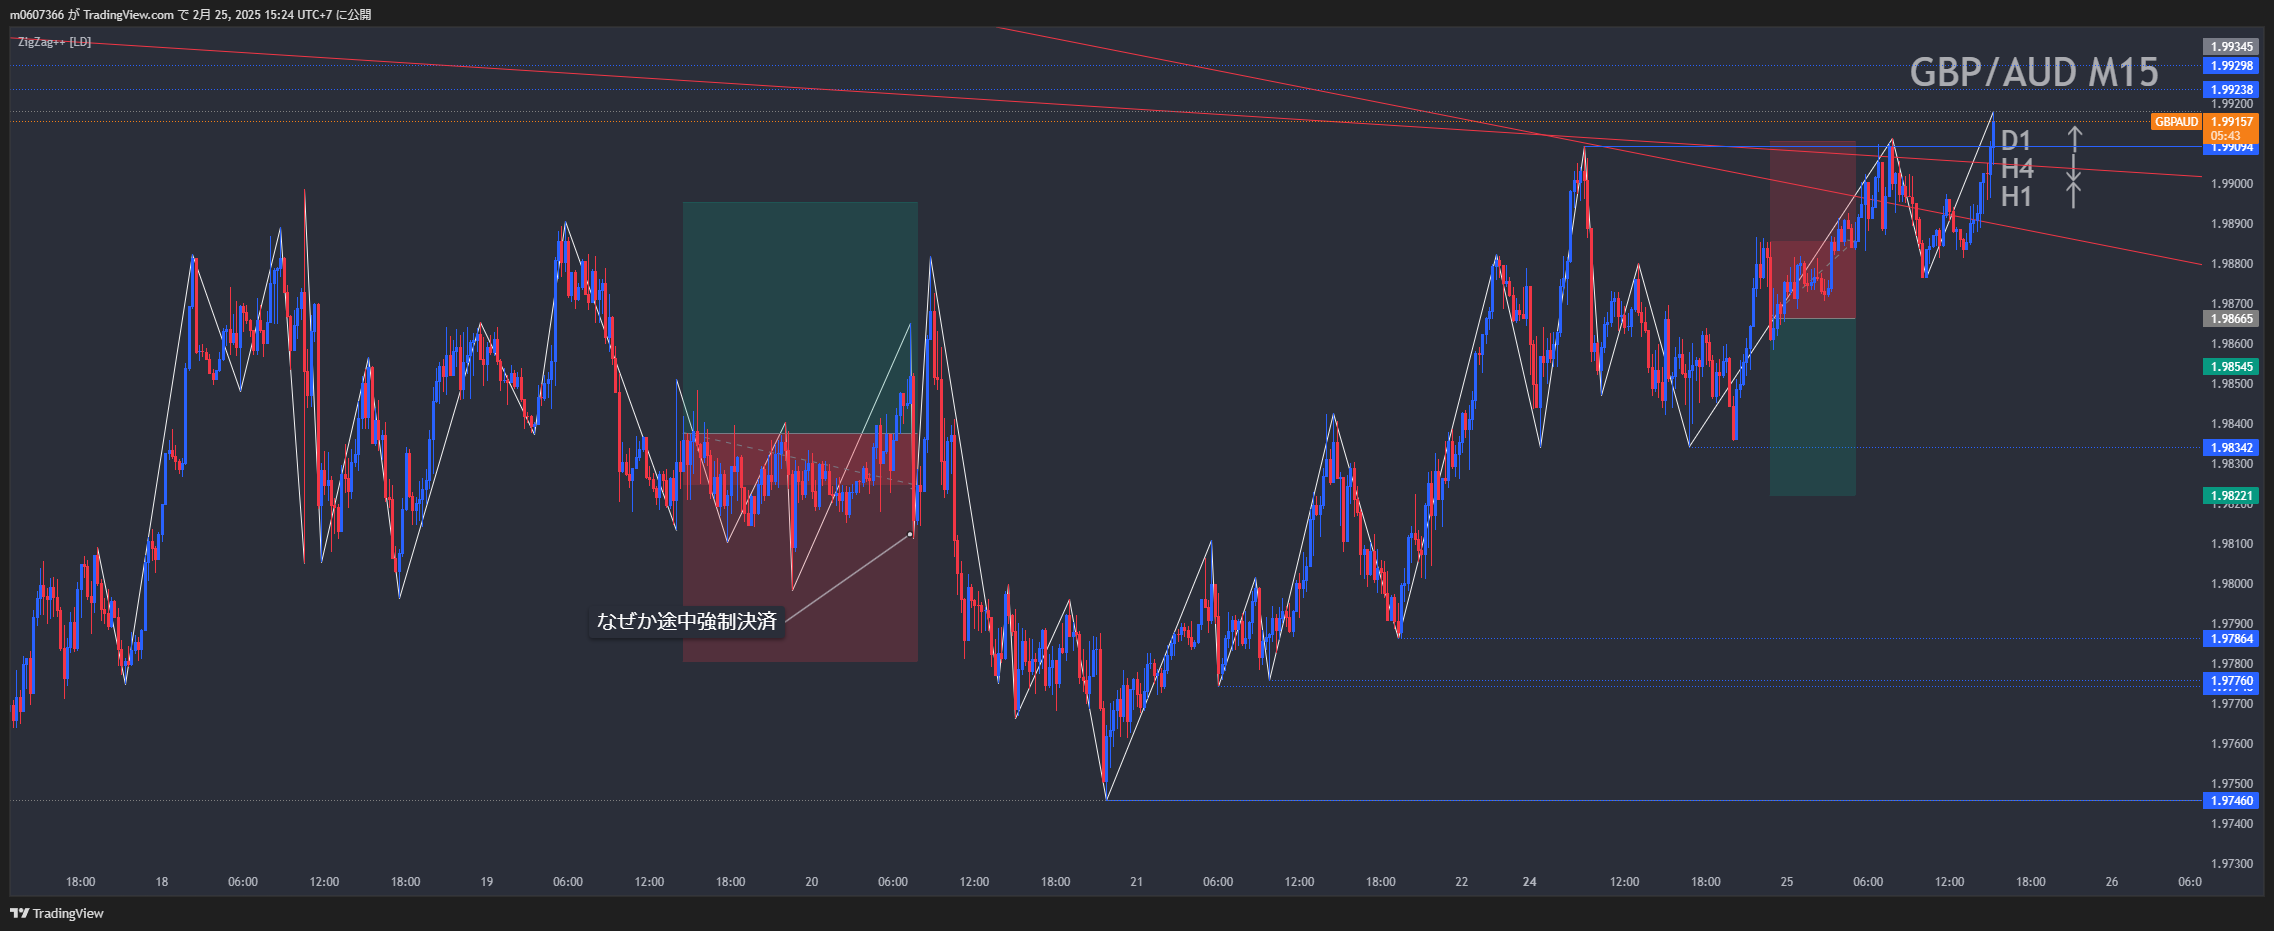Click the up arrow next to D1
The height and width of the screenshot is (931, 2274).
coord(2075,139)
